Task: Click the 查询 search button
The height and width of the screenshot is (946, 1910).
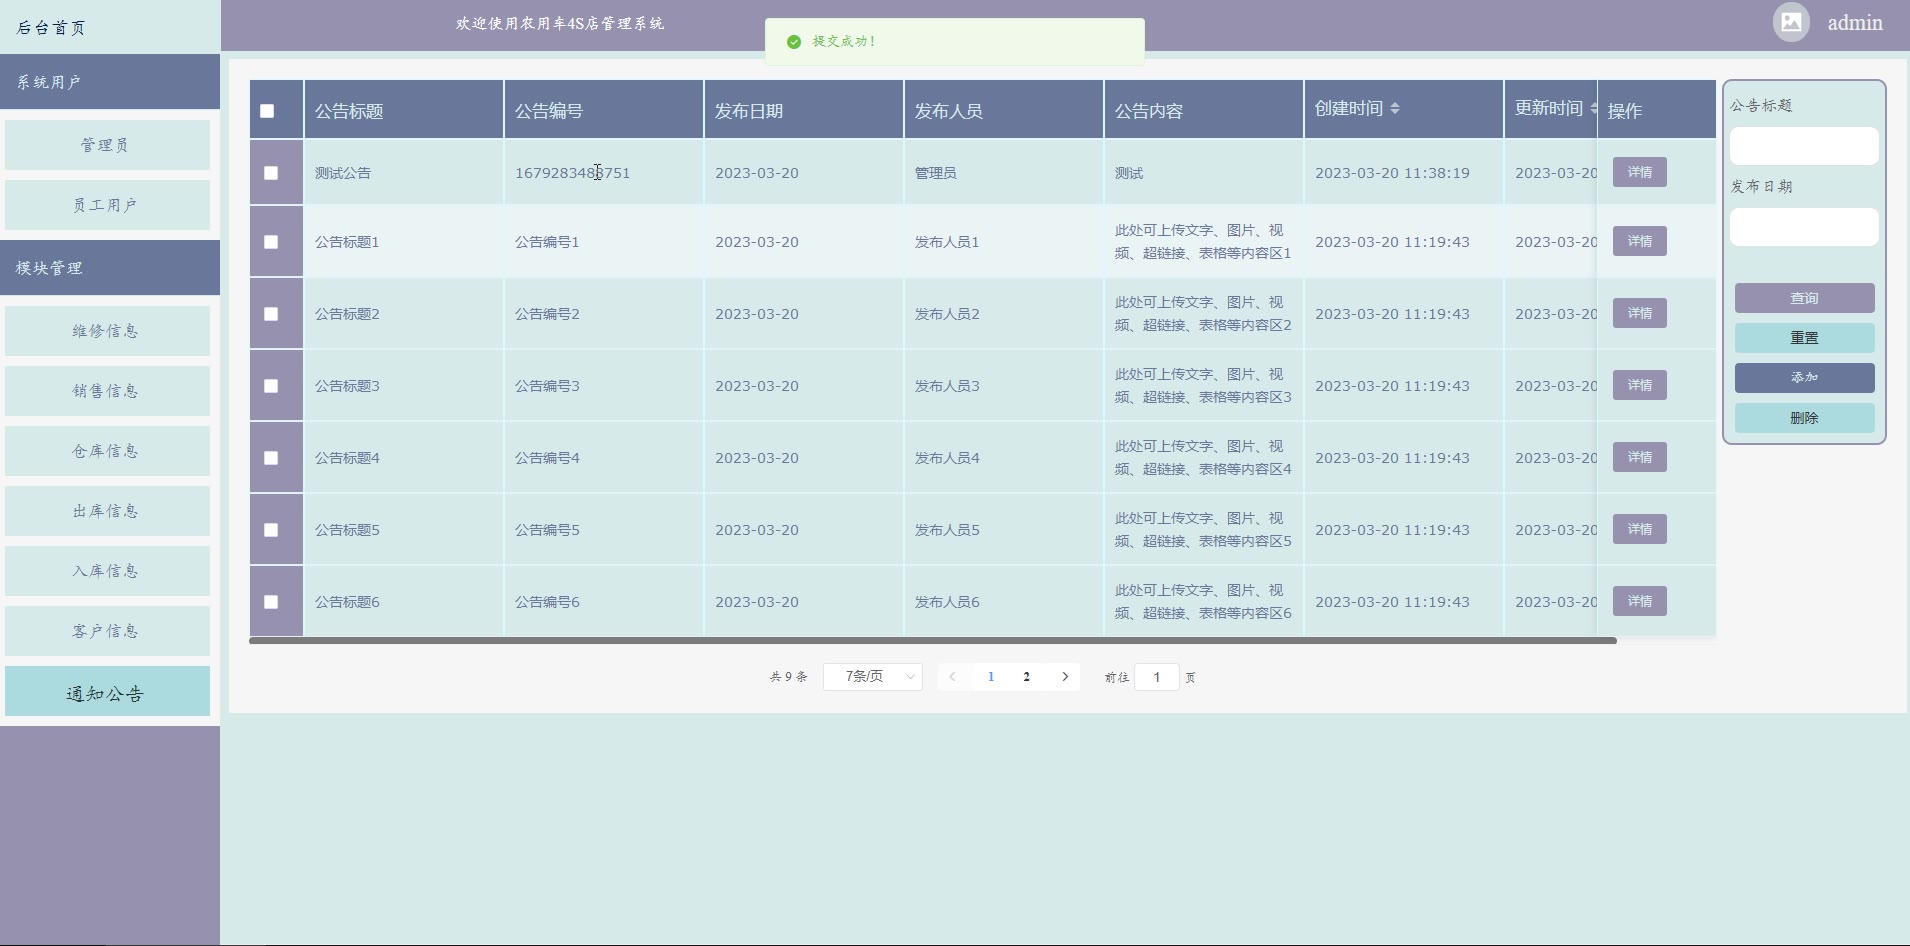Action: pyautogui.click(x=1804, y=298)
